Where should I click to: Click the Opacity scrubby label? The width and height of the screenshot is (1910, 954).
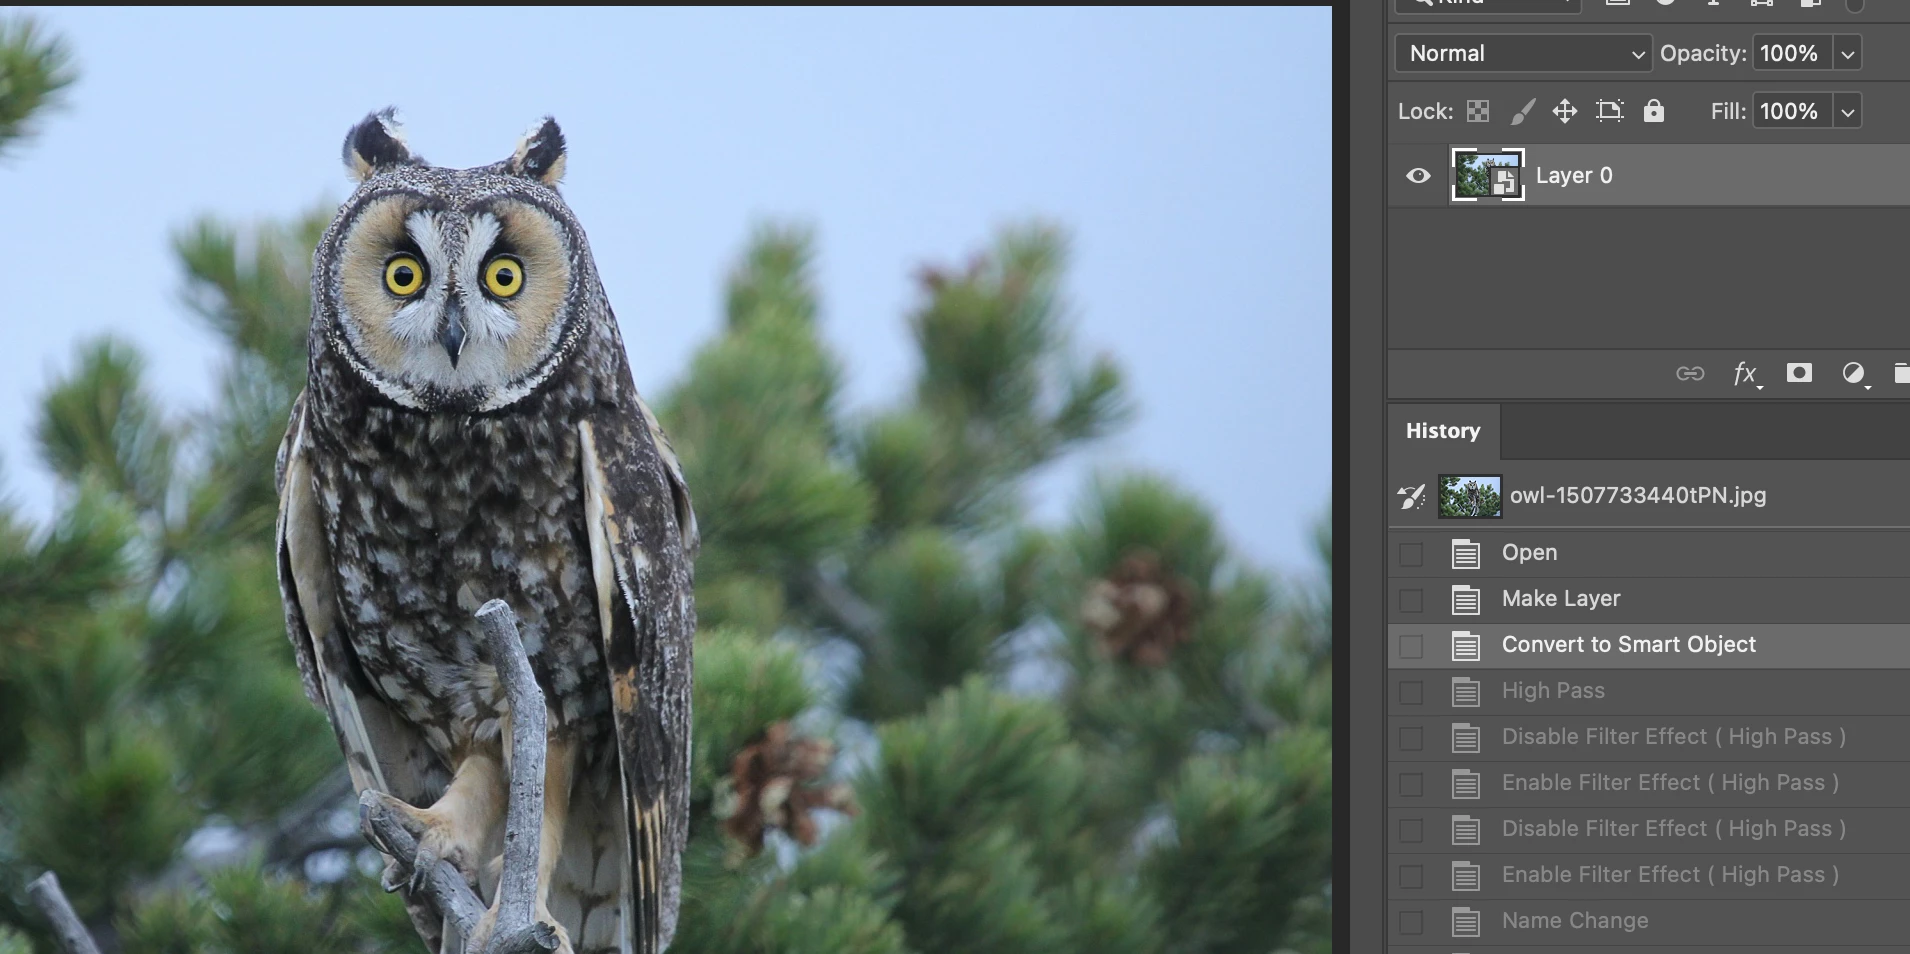[1703, 54]
